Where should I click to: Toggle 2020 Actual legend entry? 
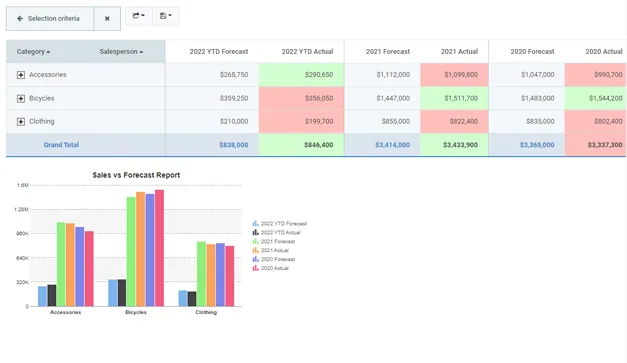[x=271, y=268]
